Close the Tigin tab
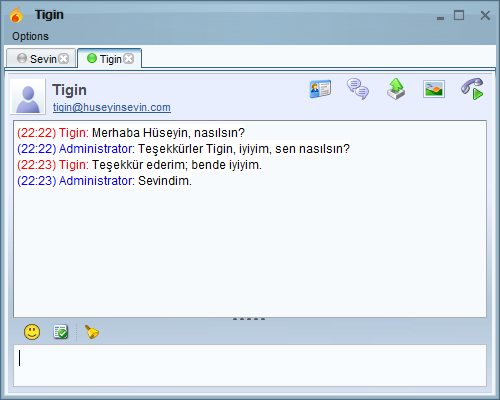Viewport: 500px width, 400px height. 129,59
